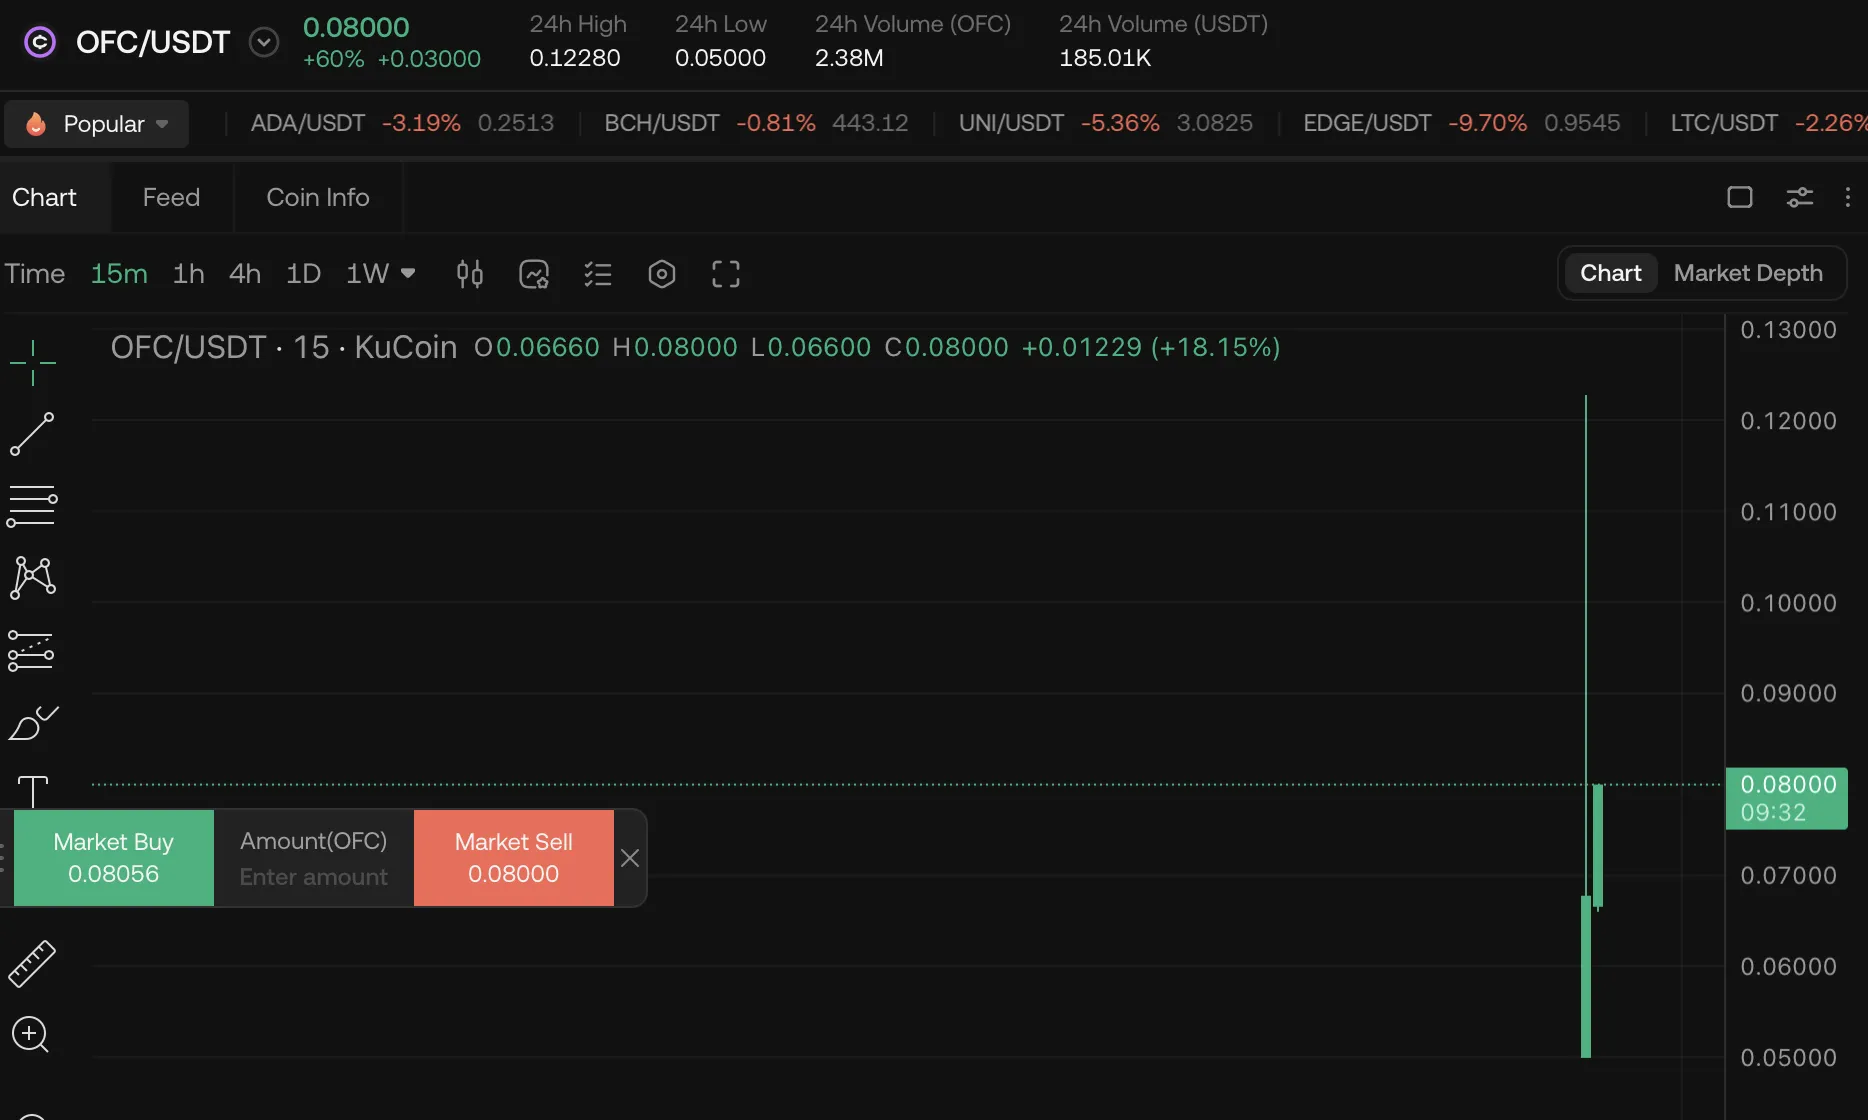Select the forecasting and measurement tool
Screen dimensions: 1868x1120
[31, 650]
